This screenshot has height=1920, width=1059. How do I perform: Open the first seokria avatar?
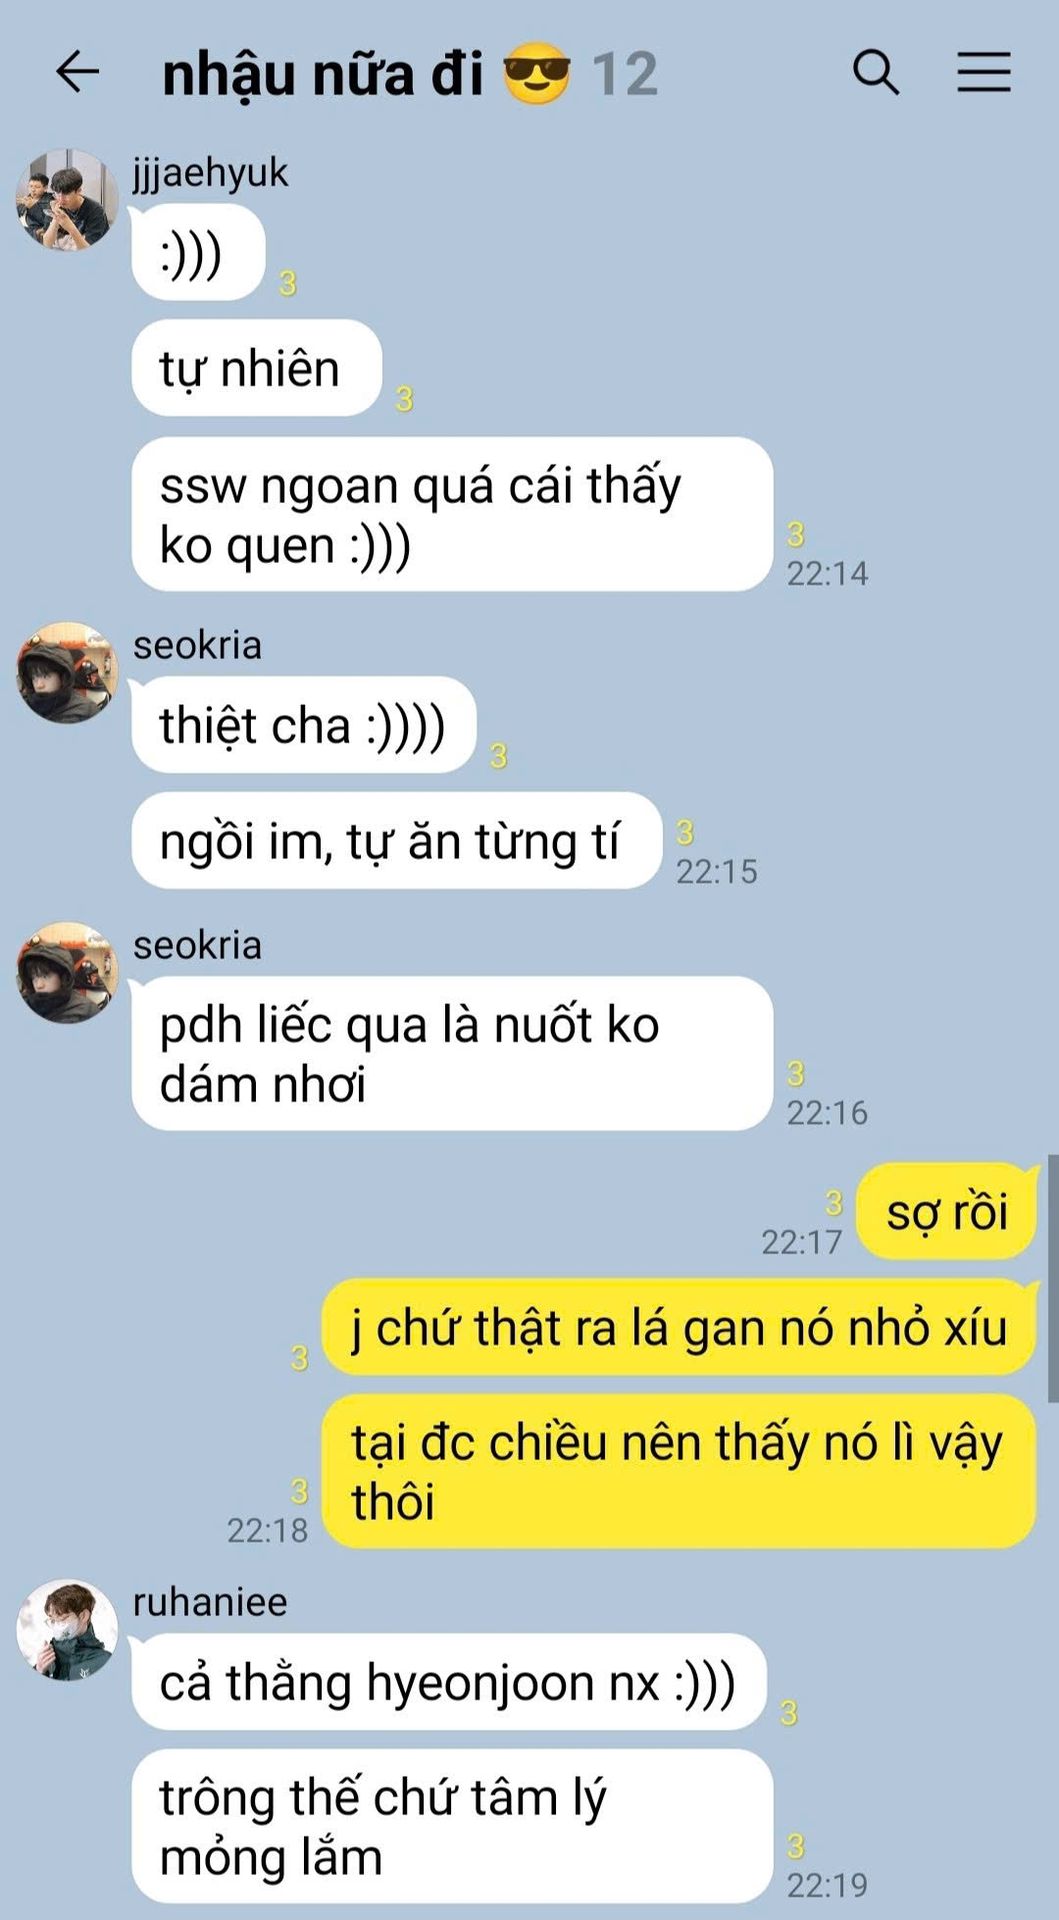(67, 673)
